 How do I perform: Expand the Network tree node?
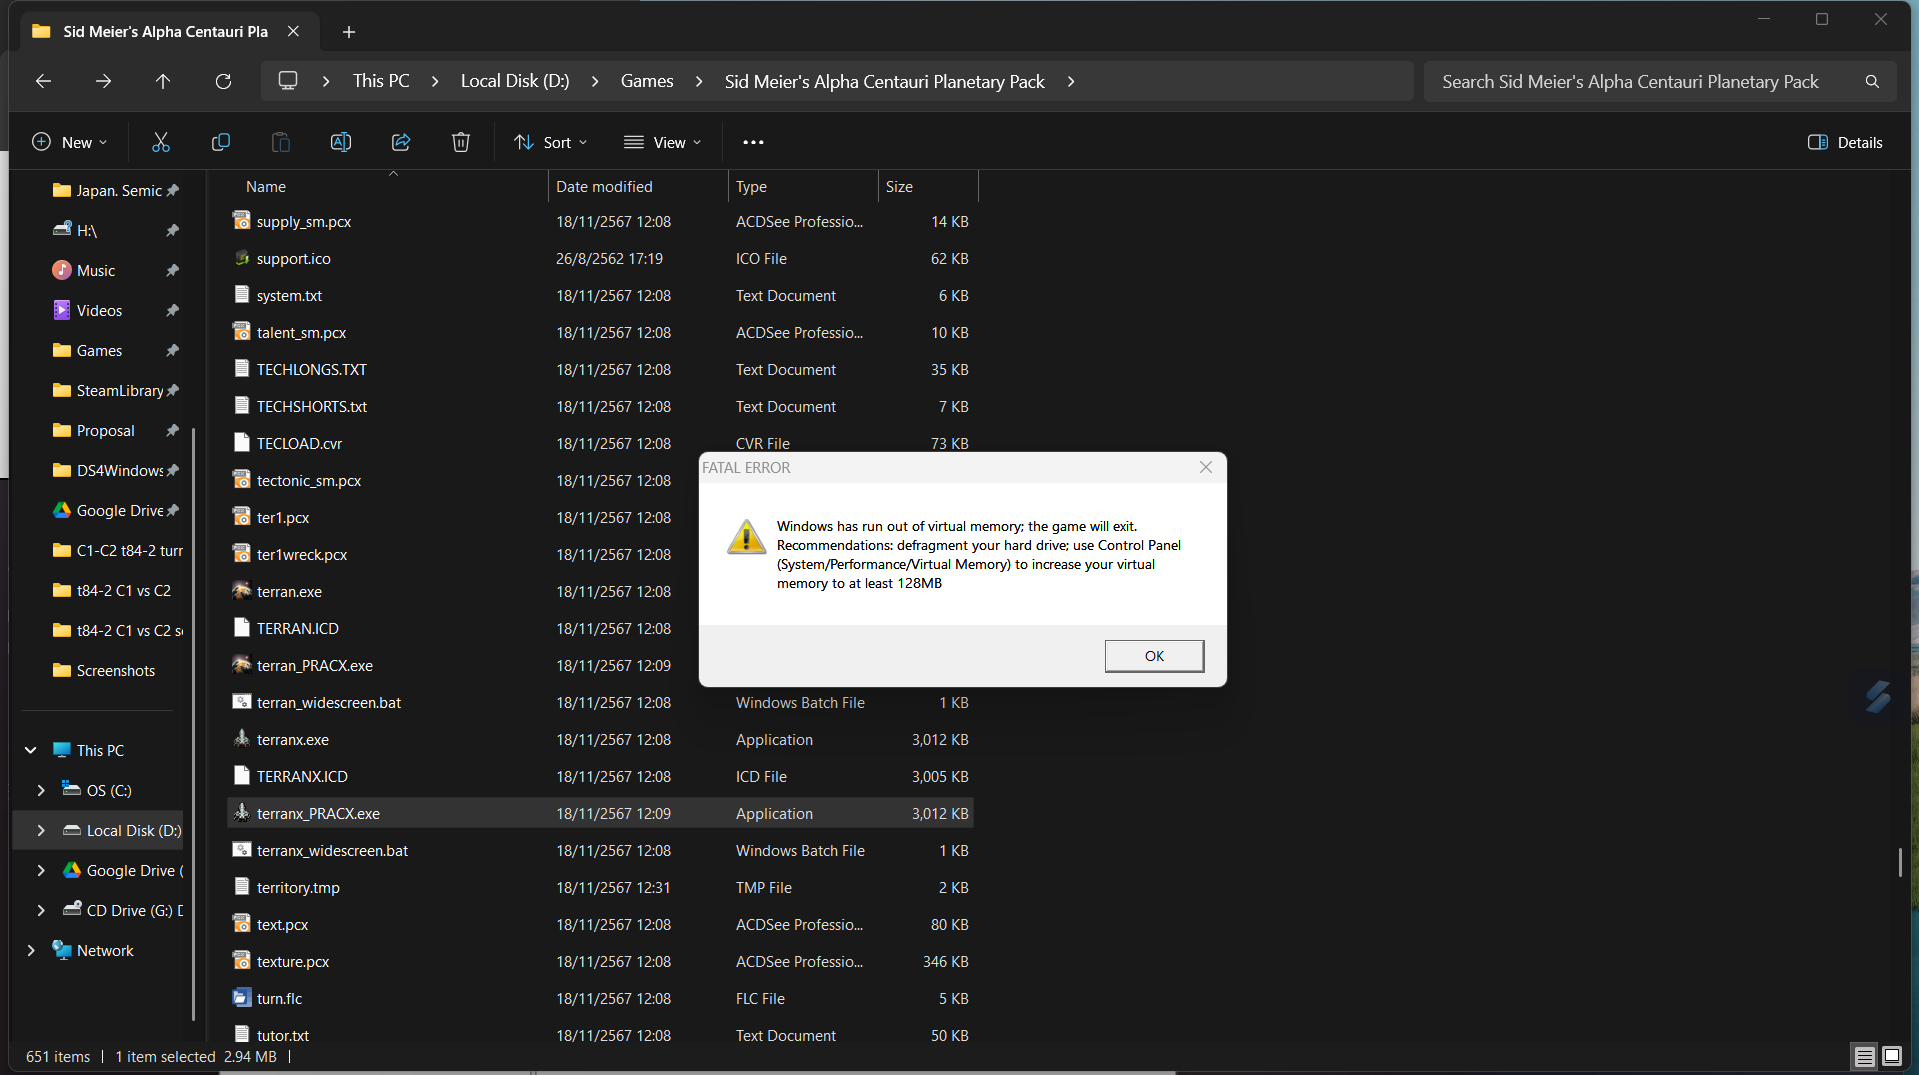click(31, 950)
